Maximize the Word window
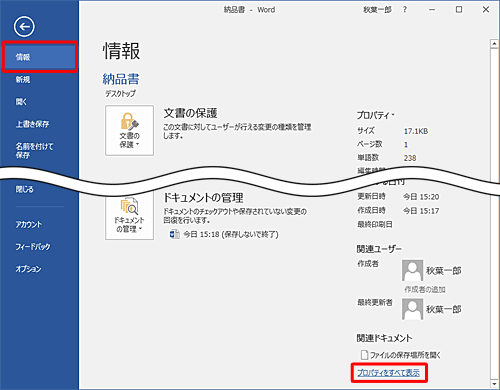500x390 pixels. (459, 10)
